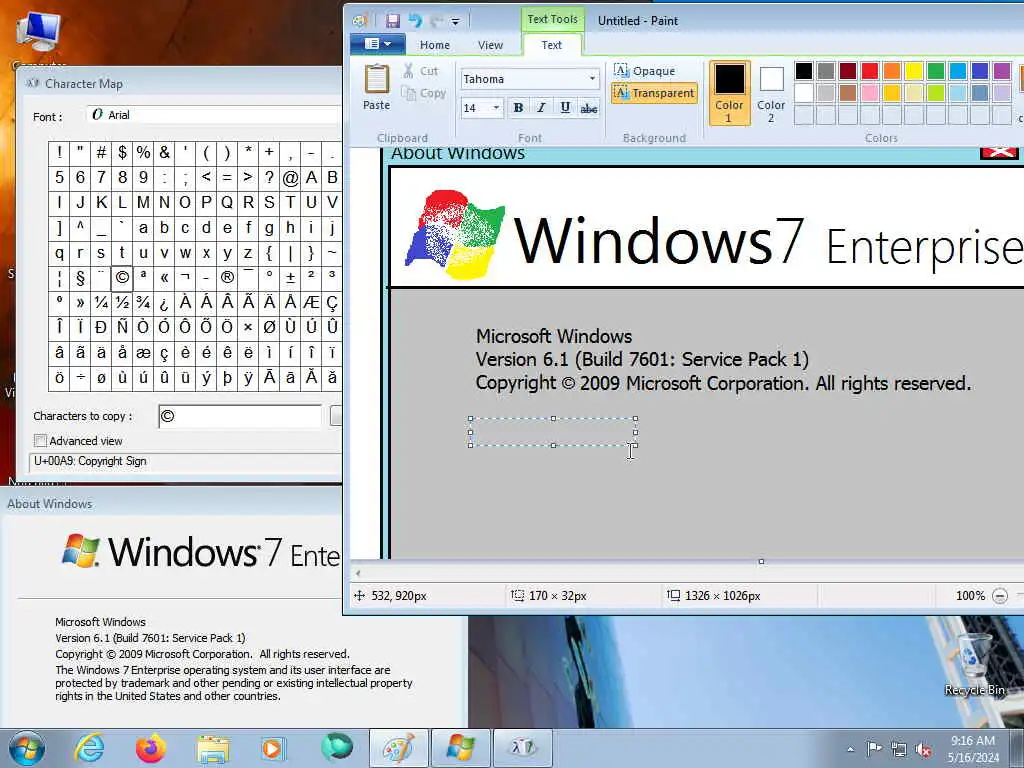Screen dimensions: 1024x768
Task: Click the left scroll arrow of Paint canvas
Action: 358,573
